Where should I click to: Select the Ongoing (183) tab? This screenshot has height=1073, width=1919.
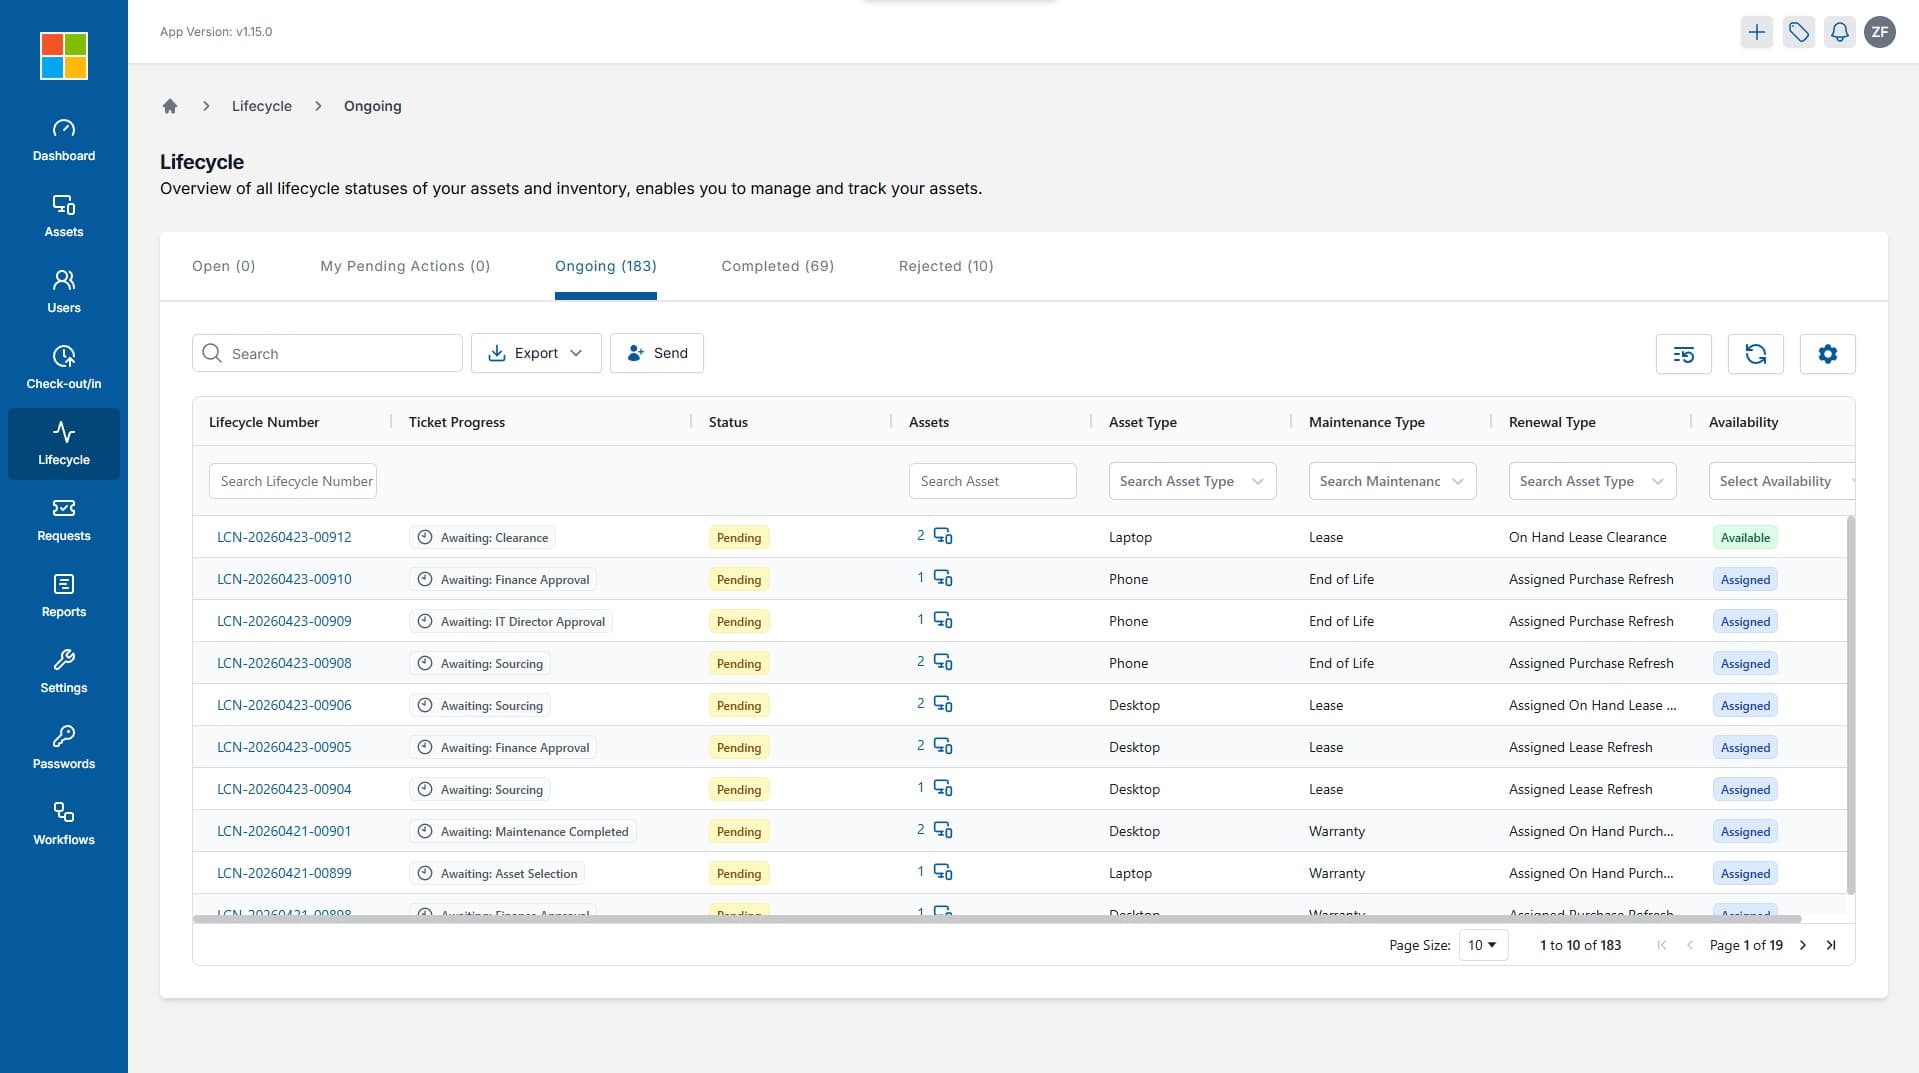606,266
